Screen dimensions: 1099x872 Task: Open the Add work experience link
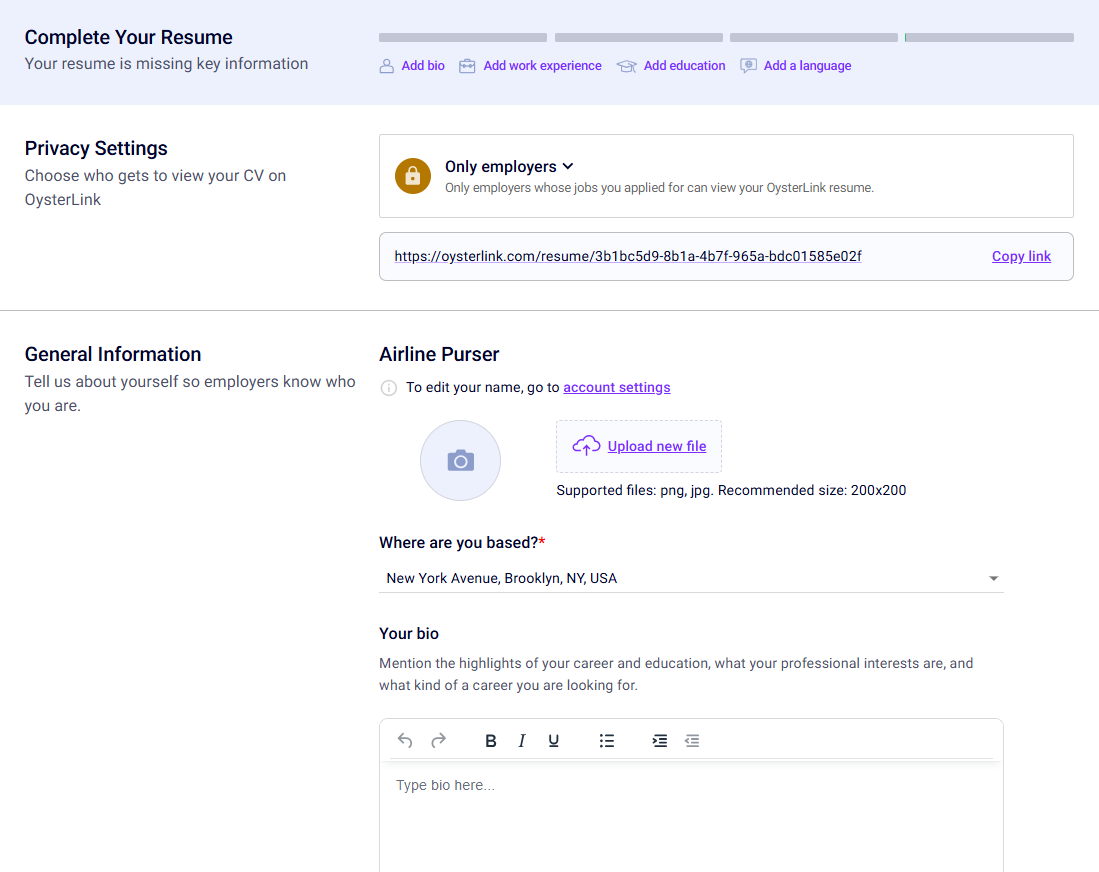pos(542,65)
